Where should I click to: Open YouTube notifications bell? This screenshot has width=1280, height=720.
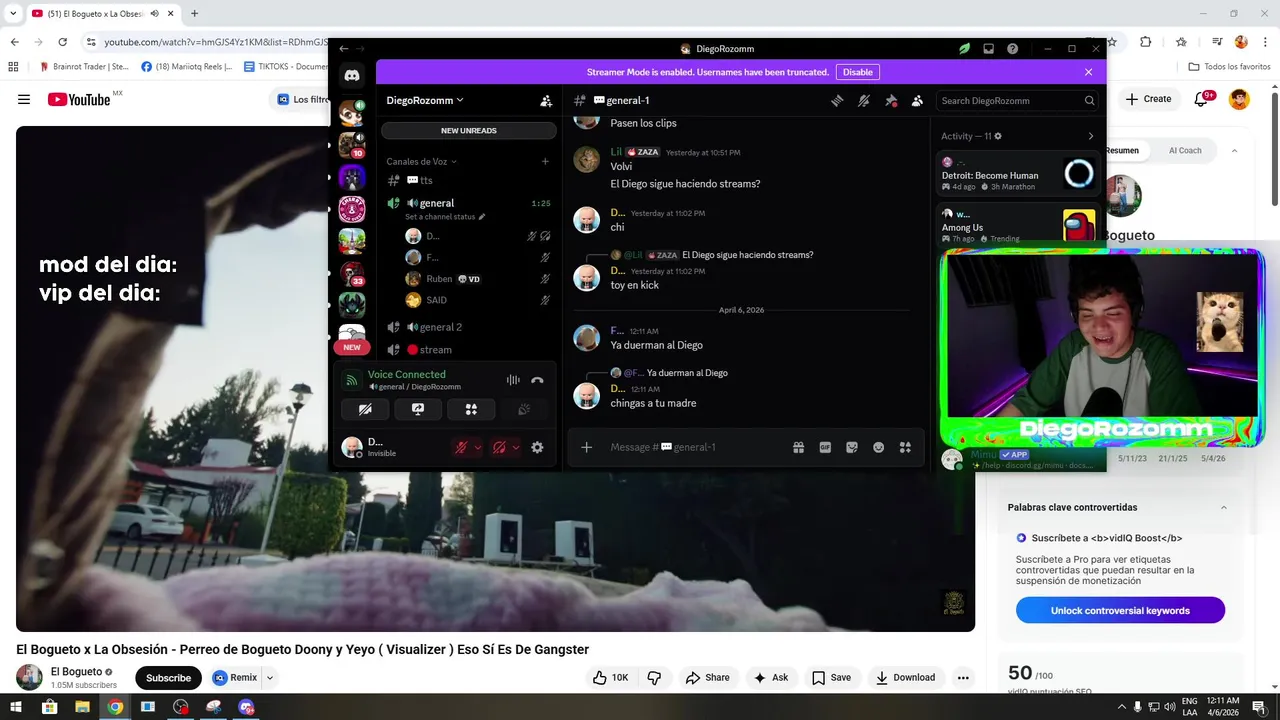click(x=1202, y=99)
